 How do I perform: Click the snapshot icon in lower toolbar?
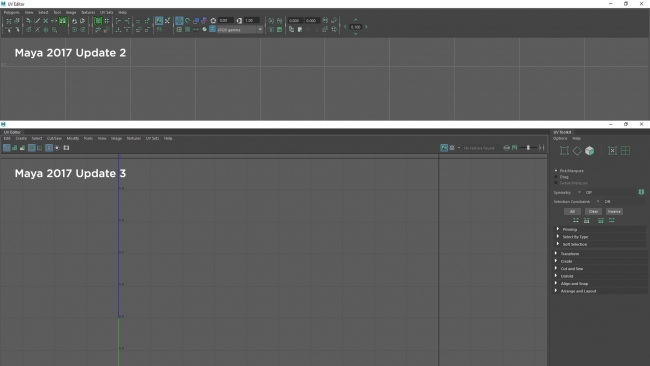point(66,148)
